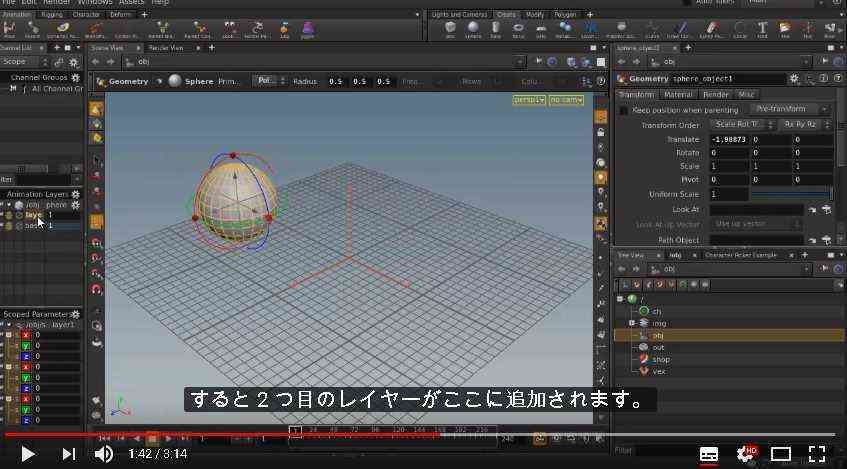Open the Scale Rot Trans order dropdown
Screen dimensions: 847x469
coord(743,124)
